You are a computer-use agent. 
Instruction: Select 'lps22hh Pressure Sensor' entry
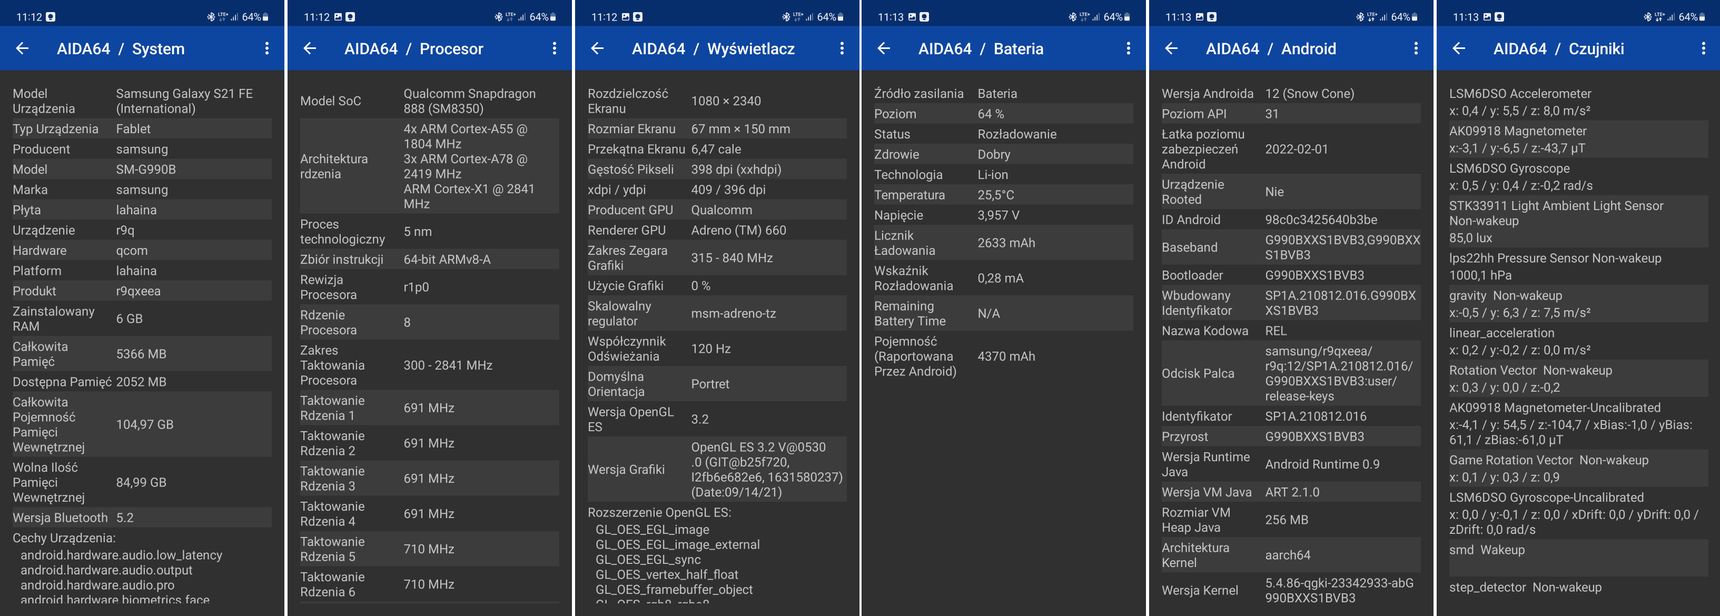tap(1577, 266)
